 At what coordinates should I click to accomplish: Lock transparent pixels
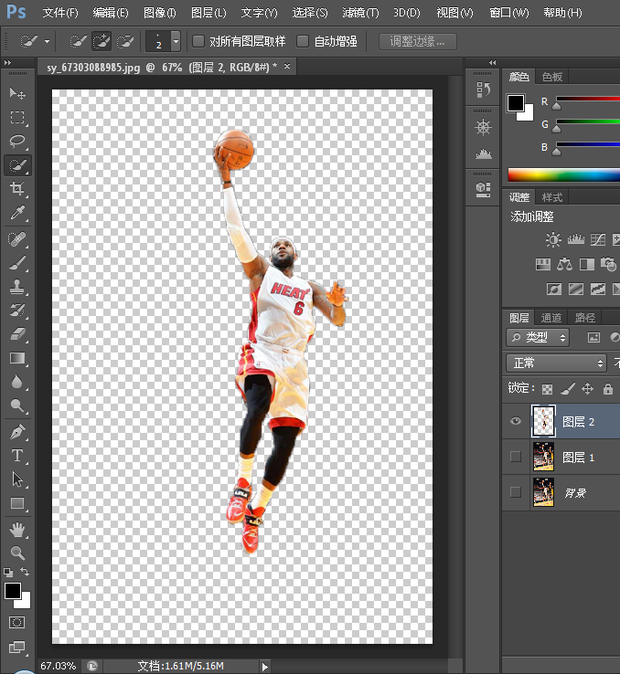(547, 389)
